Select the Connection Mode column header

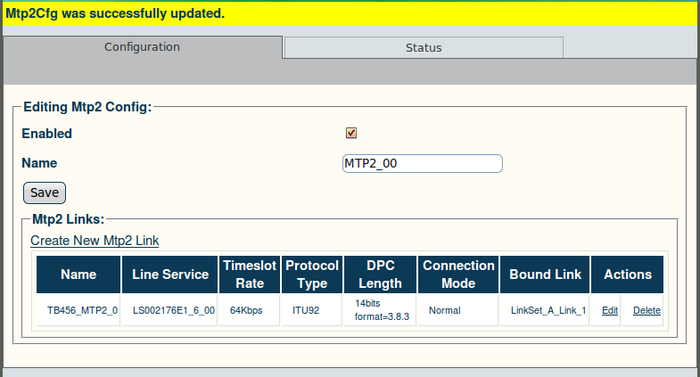pyautogui.click(x=458, y=274)
